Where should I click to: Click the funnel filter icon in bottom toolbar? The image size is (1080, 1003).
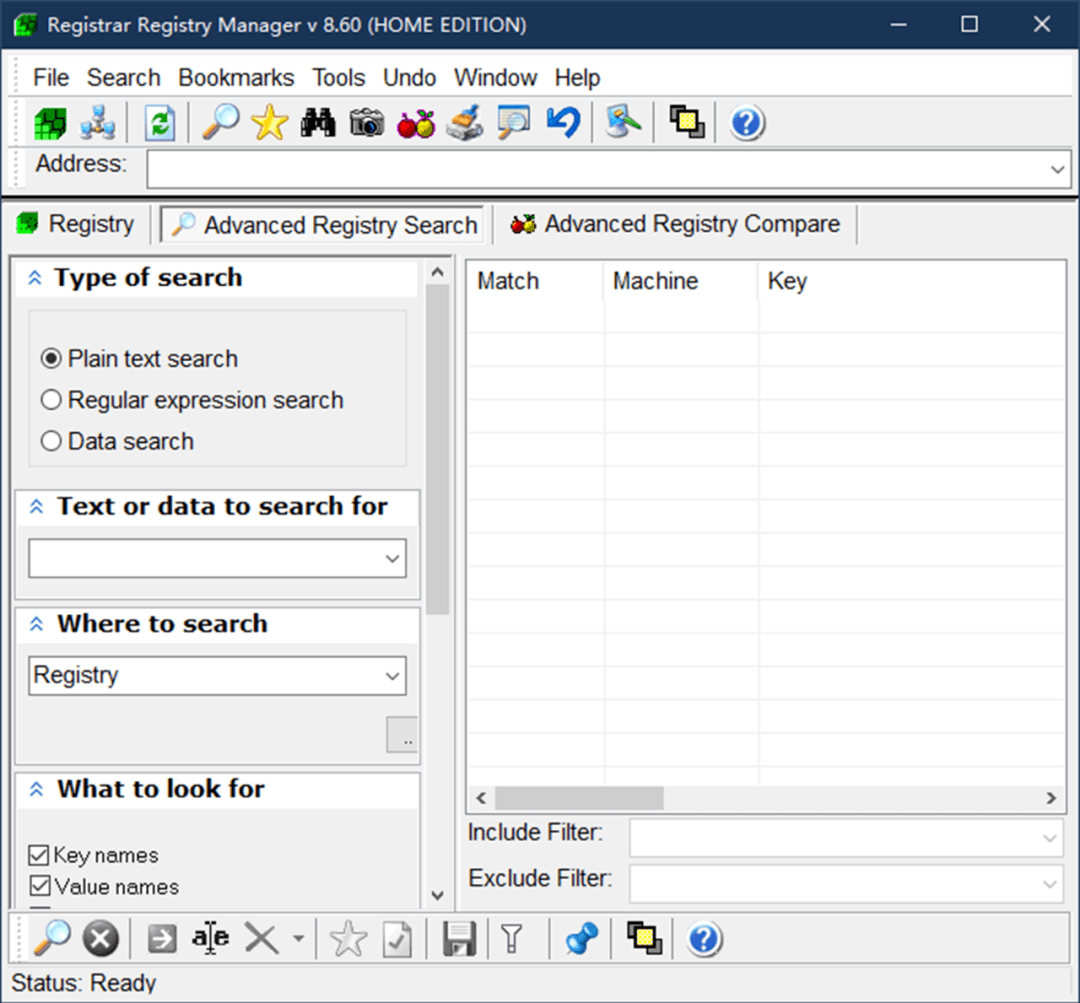(x=512, y=939)
